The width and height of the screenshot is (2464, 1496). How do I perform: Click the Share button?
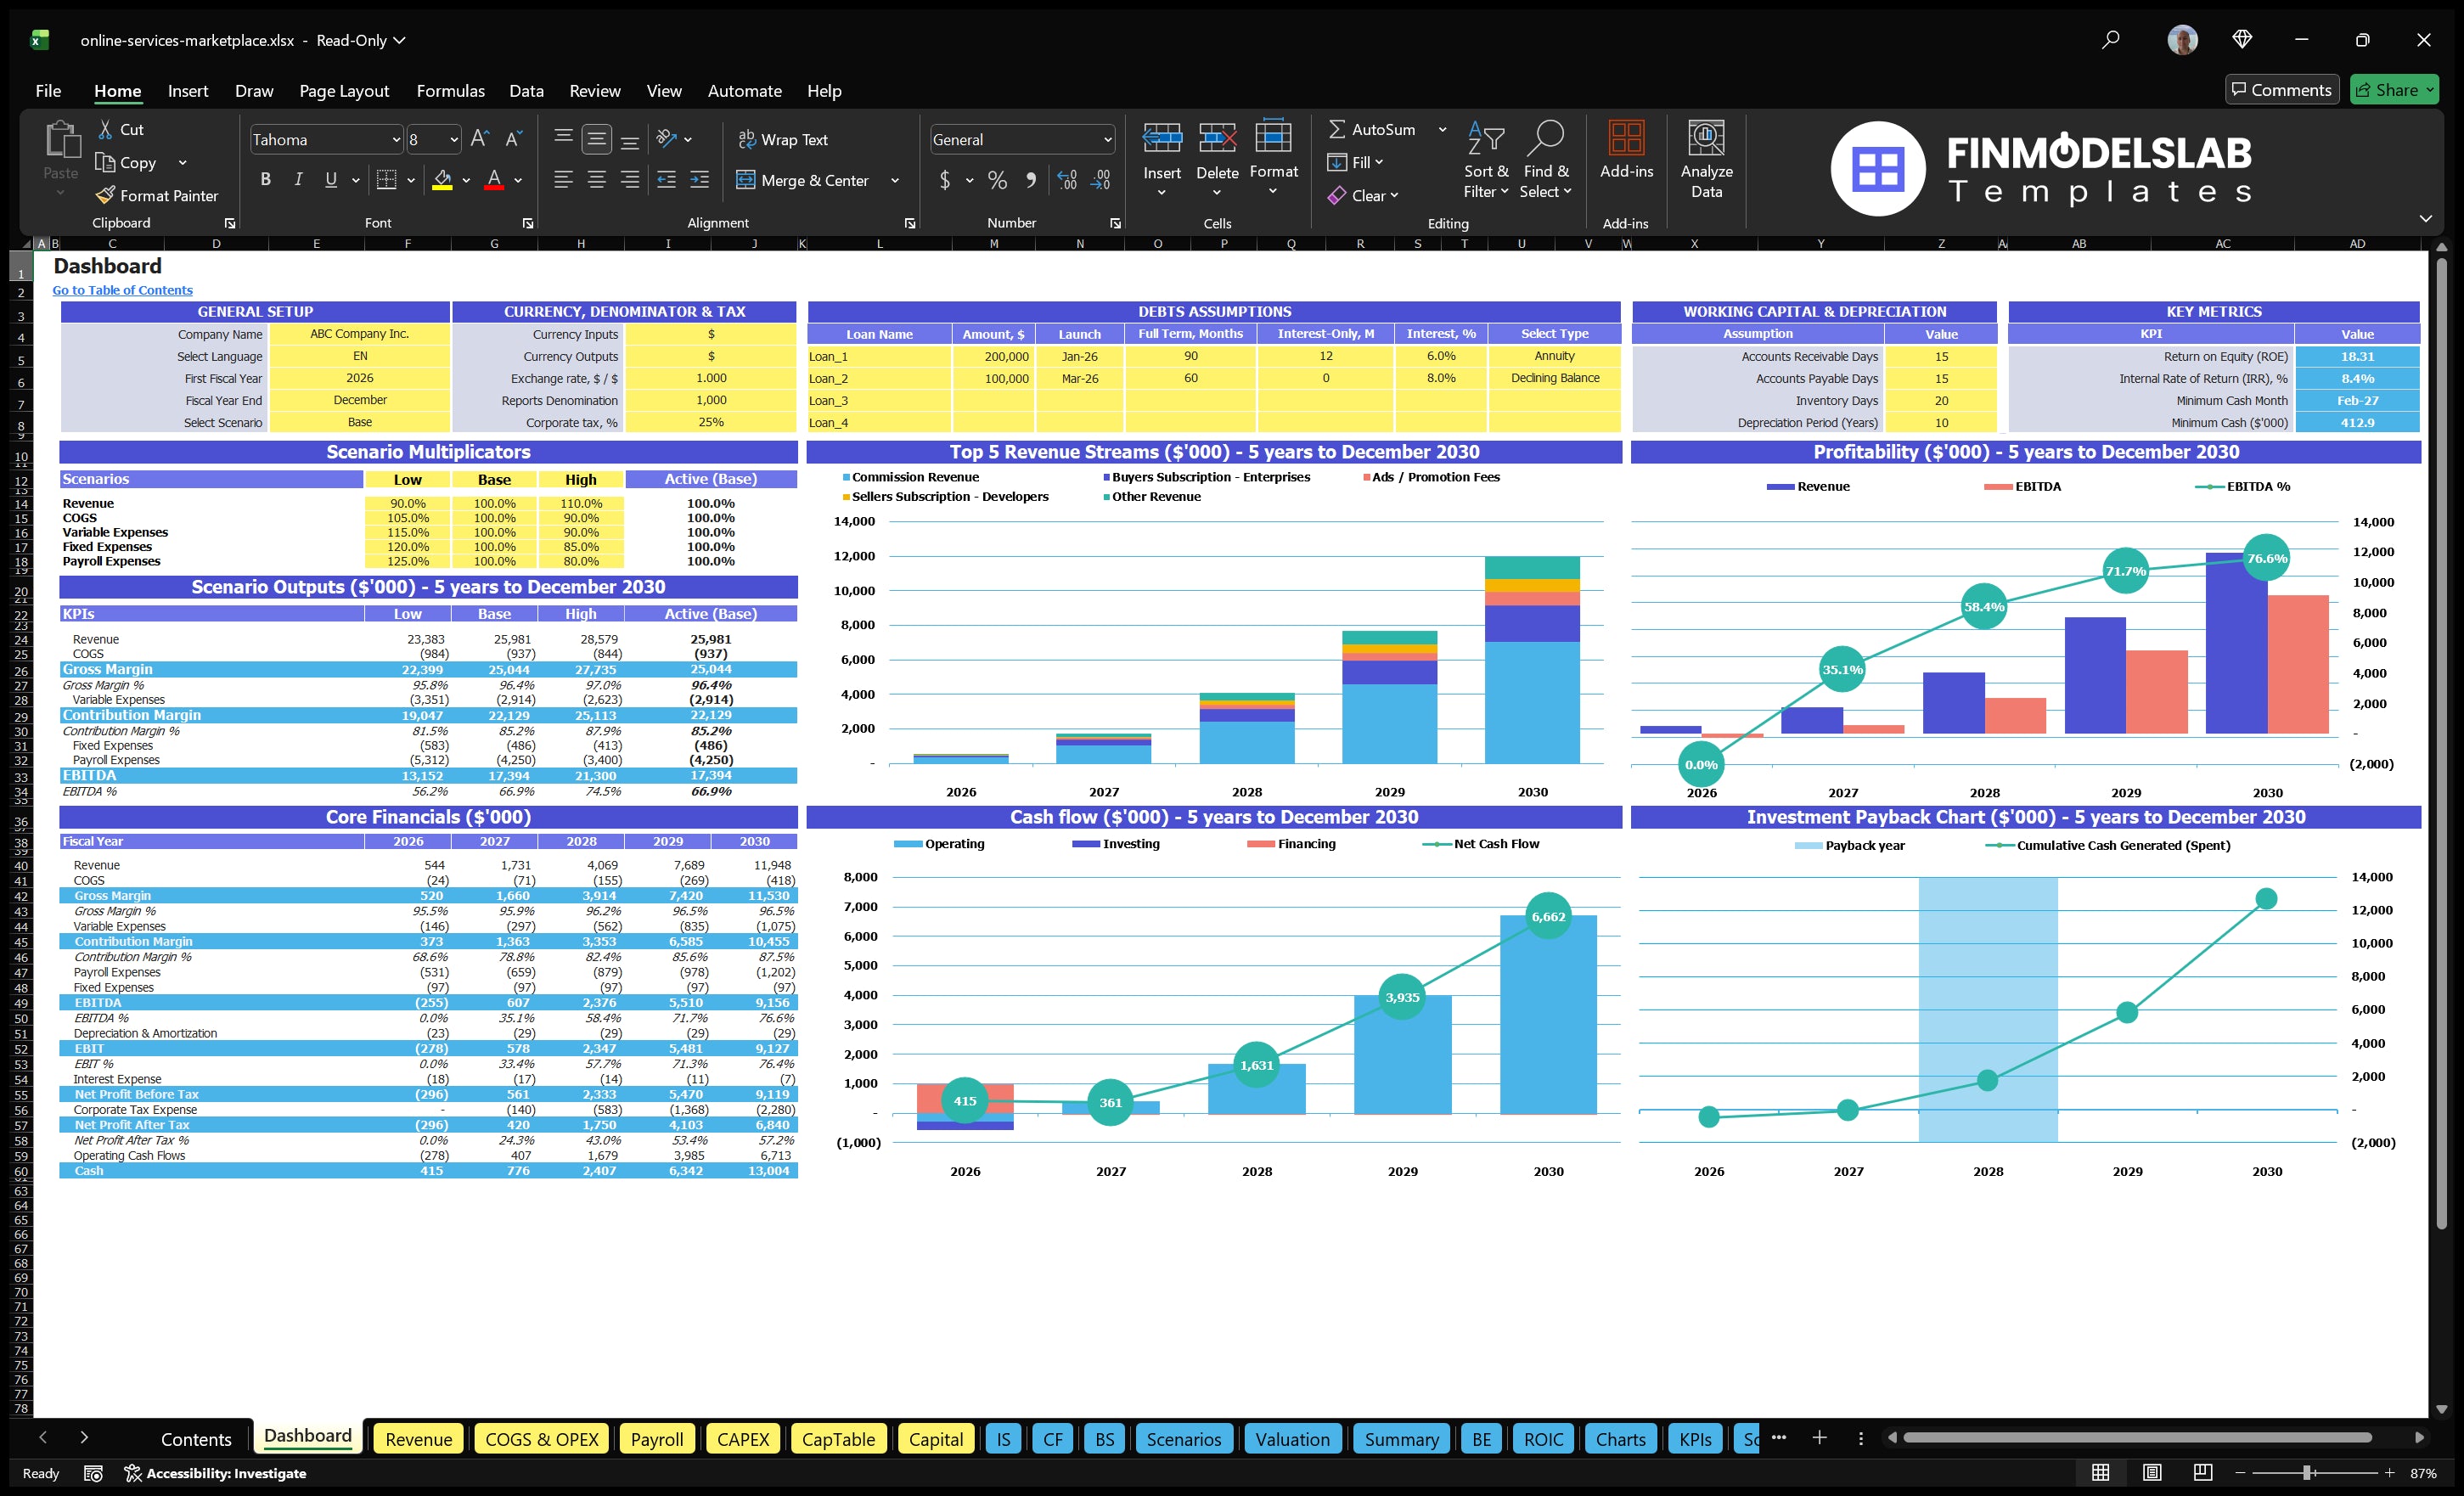2394,89
